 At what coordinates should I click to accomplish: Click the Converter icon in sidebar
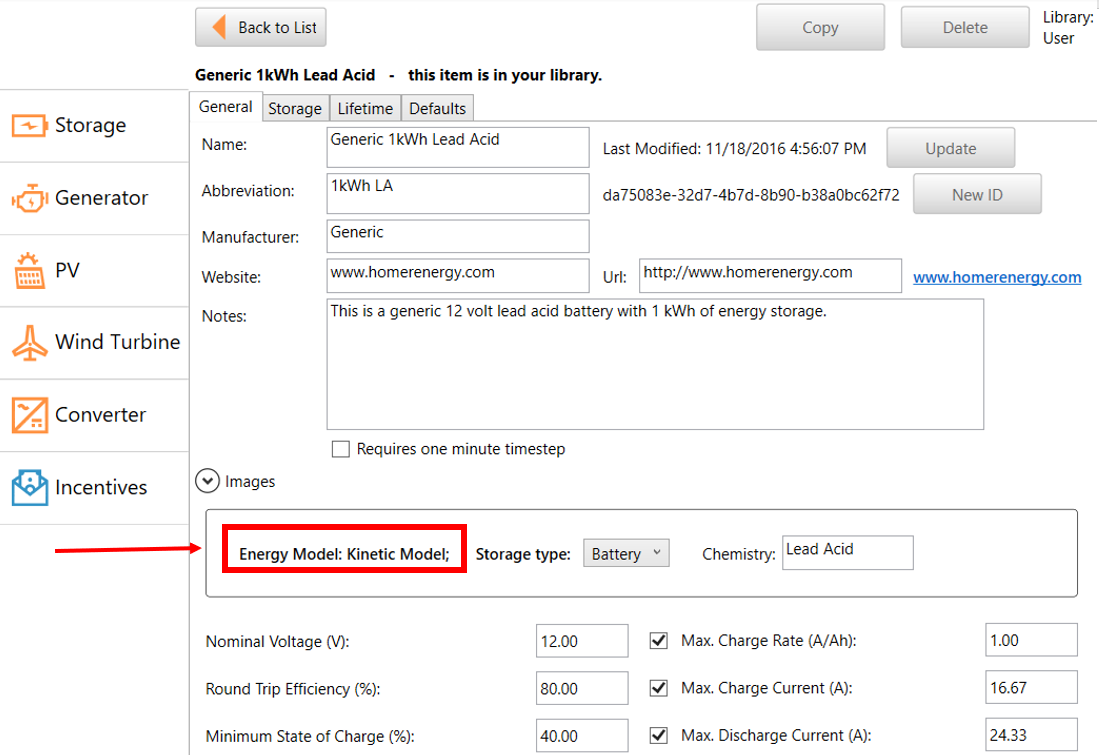tap(29, 415)
